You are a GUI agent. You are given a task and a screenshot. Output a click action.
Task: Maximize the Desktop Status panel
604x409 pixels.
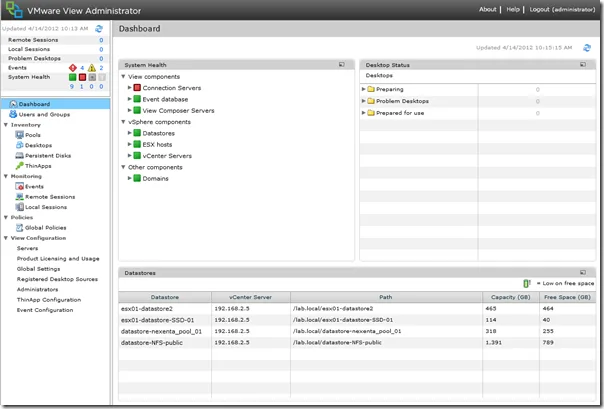point(583,65)
